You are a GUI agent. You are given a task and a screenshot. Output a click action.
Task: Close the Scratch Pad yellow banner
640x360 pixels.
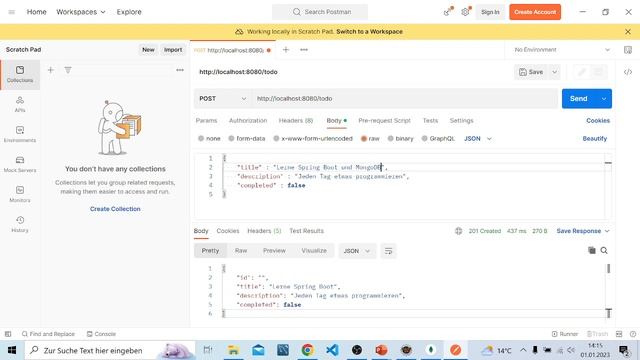tap(628, 31)
